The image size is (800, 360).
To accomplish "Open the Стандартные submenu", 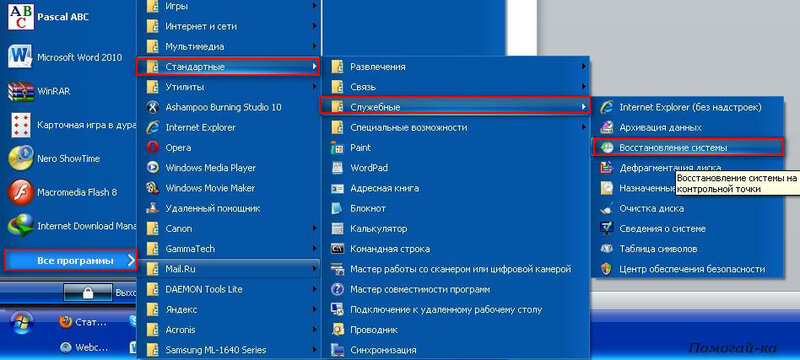I will click(x=228, y=67).
